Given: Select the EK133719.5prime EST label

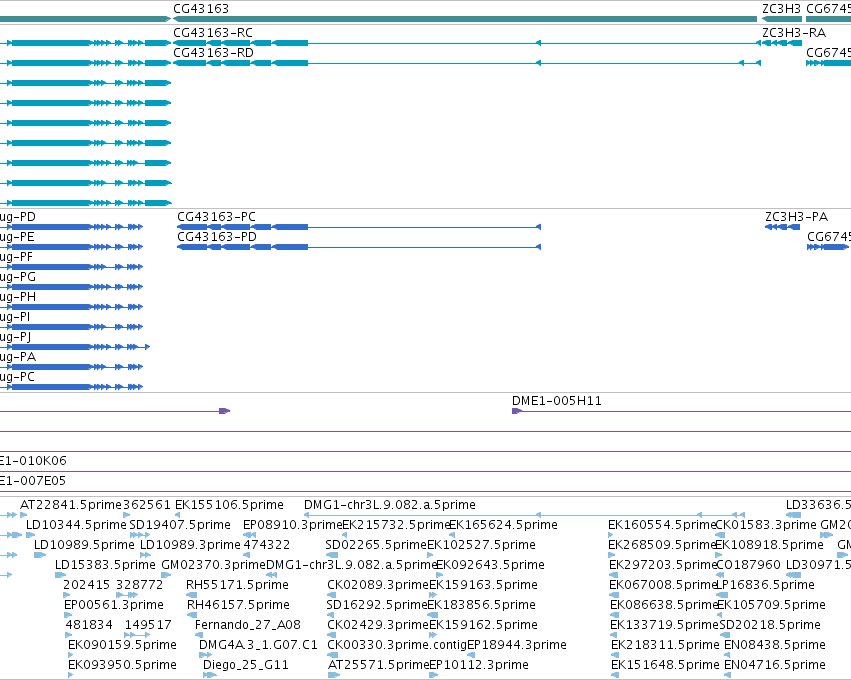Looking at the screenshot, I should coord(664,625).
